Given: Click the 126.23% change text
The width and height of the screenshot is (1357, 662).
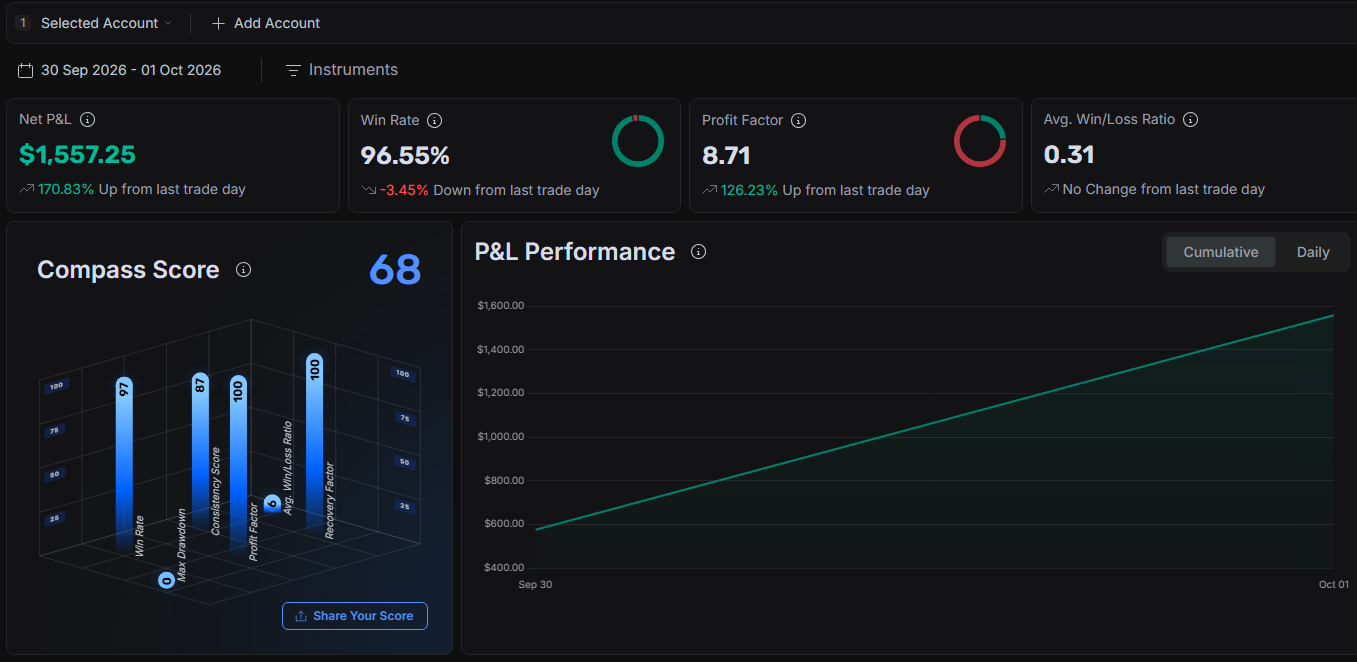Looking at the screenshot, I should click(x=750, y=190).
